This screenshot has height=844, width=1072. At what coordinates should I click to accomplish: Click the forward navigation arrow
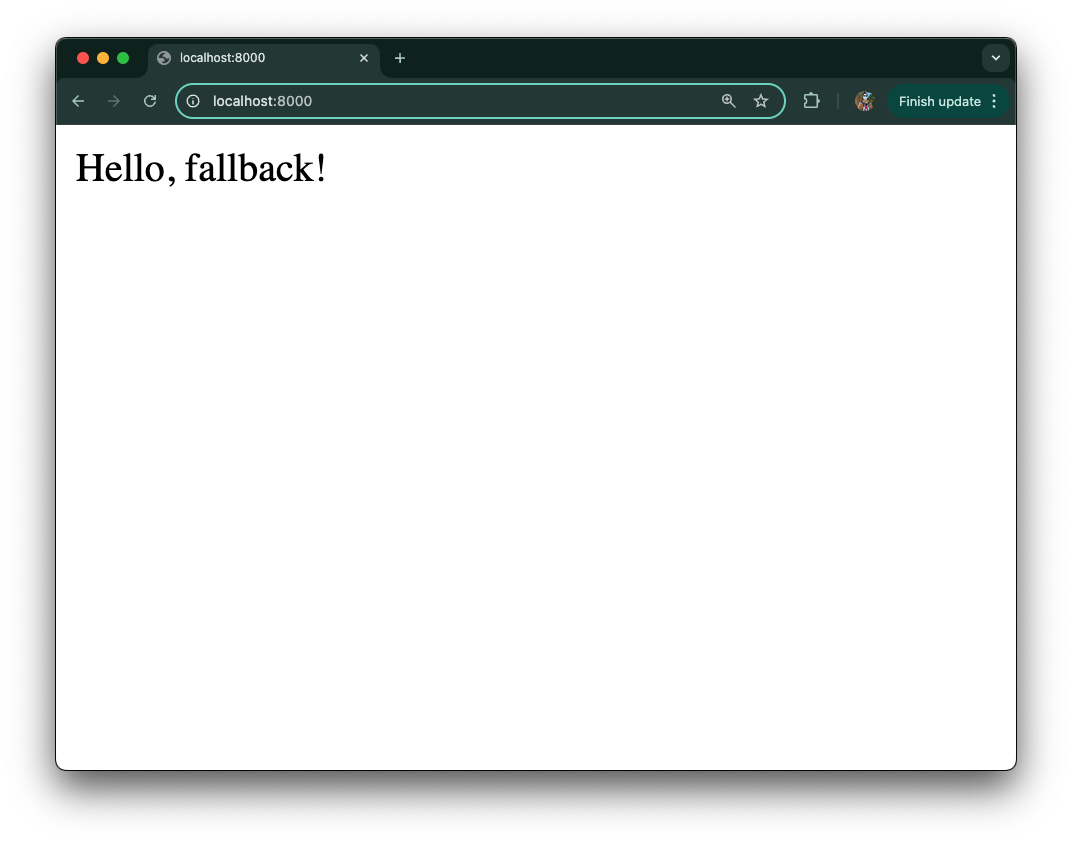point(114,101)
